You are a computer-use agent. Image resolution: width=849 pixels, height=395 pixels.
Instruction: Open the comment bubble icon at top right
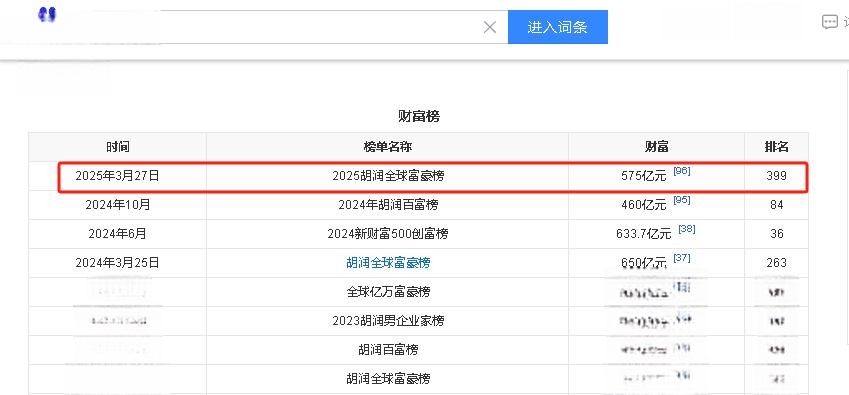[830, 22]
